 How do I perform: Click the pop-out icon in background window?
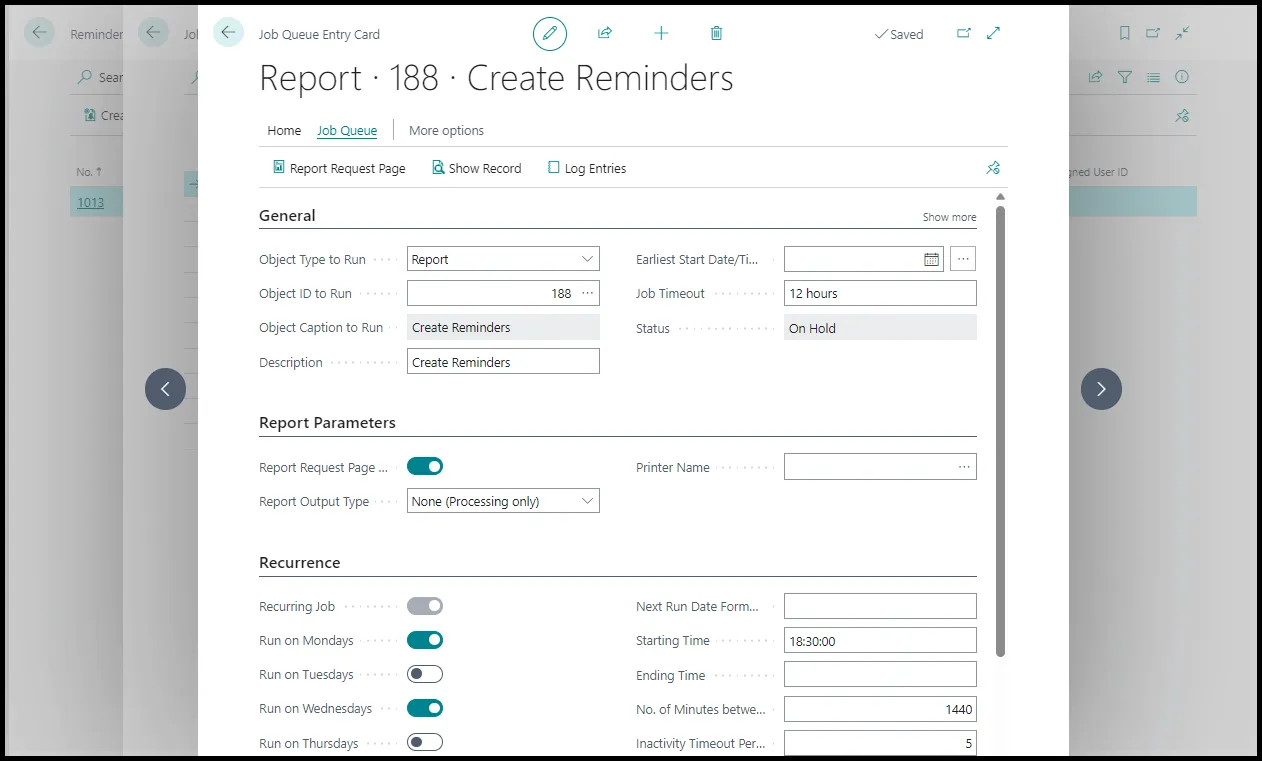tap(1153, 33)
